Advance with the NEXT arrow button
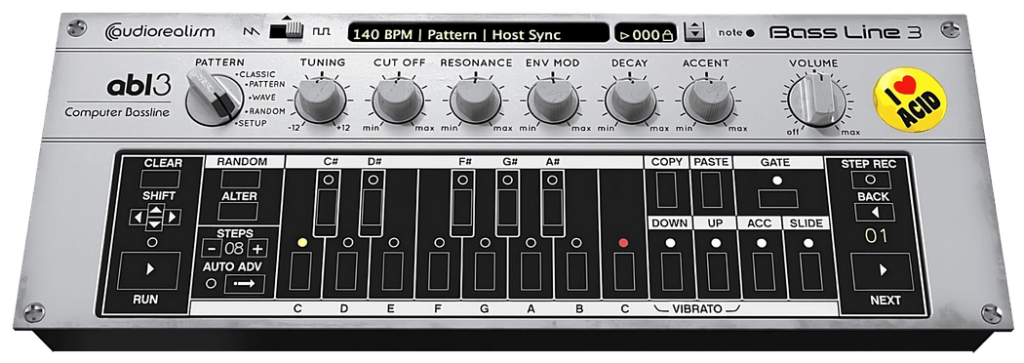The image size is (1024, 363). 882,271
